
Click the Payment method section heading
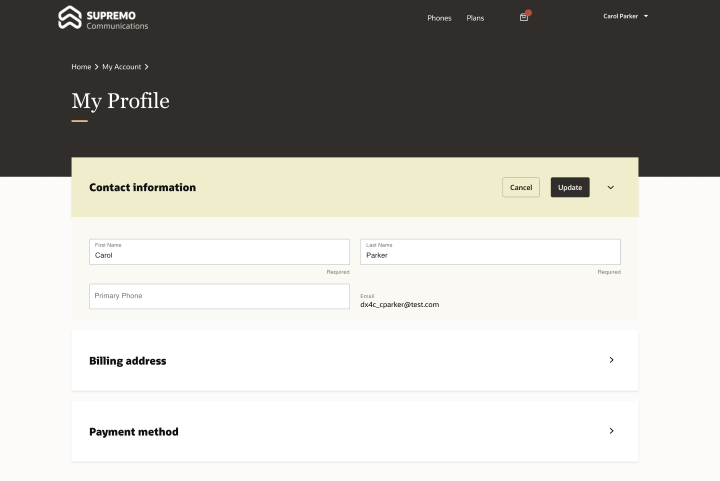[x=134, y=432]
